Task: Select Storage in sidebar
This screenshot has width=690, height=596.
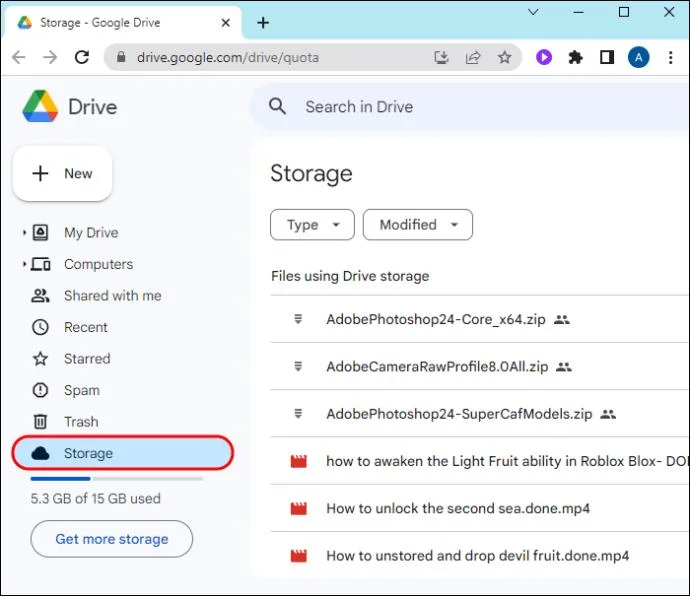Action: (123, 453)
